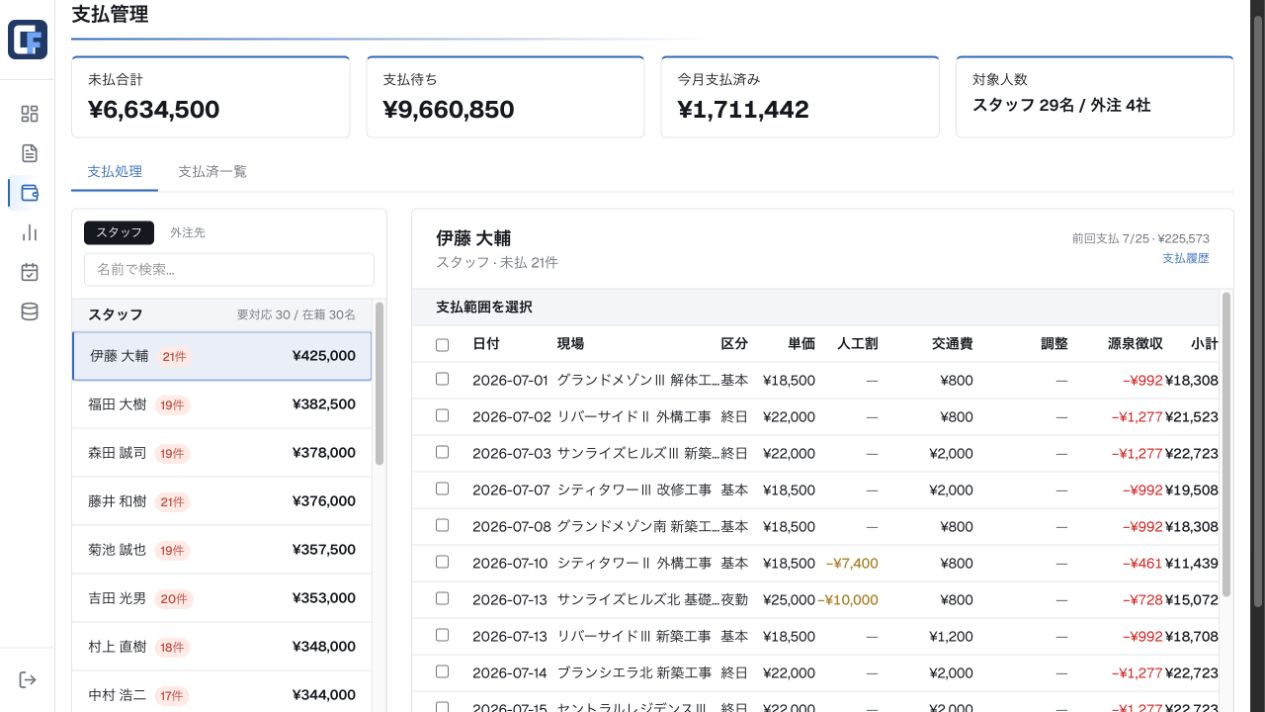The image size is (1265, 712).
Task: Click the 今月支払済み ¥1,711,442 card
Action: click(x=800, y=96)
